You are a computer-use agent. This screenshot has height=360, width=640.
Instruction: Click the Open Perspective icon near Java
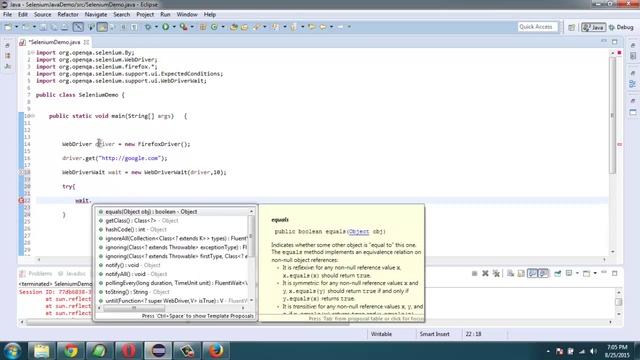(571, 27)
